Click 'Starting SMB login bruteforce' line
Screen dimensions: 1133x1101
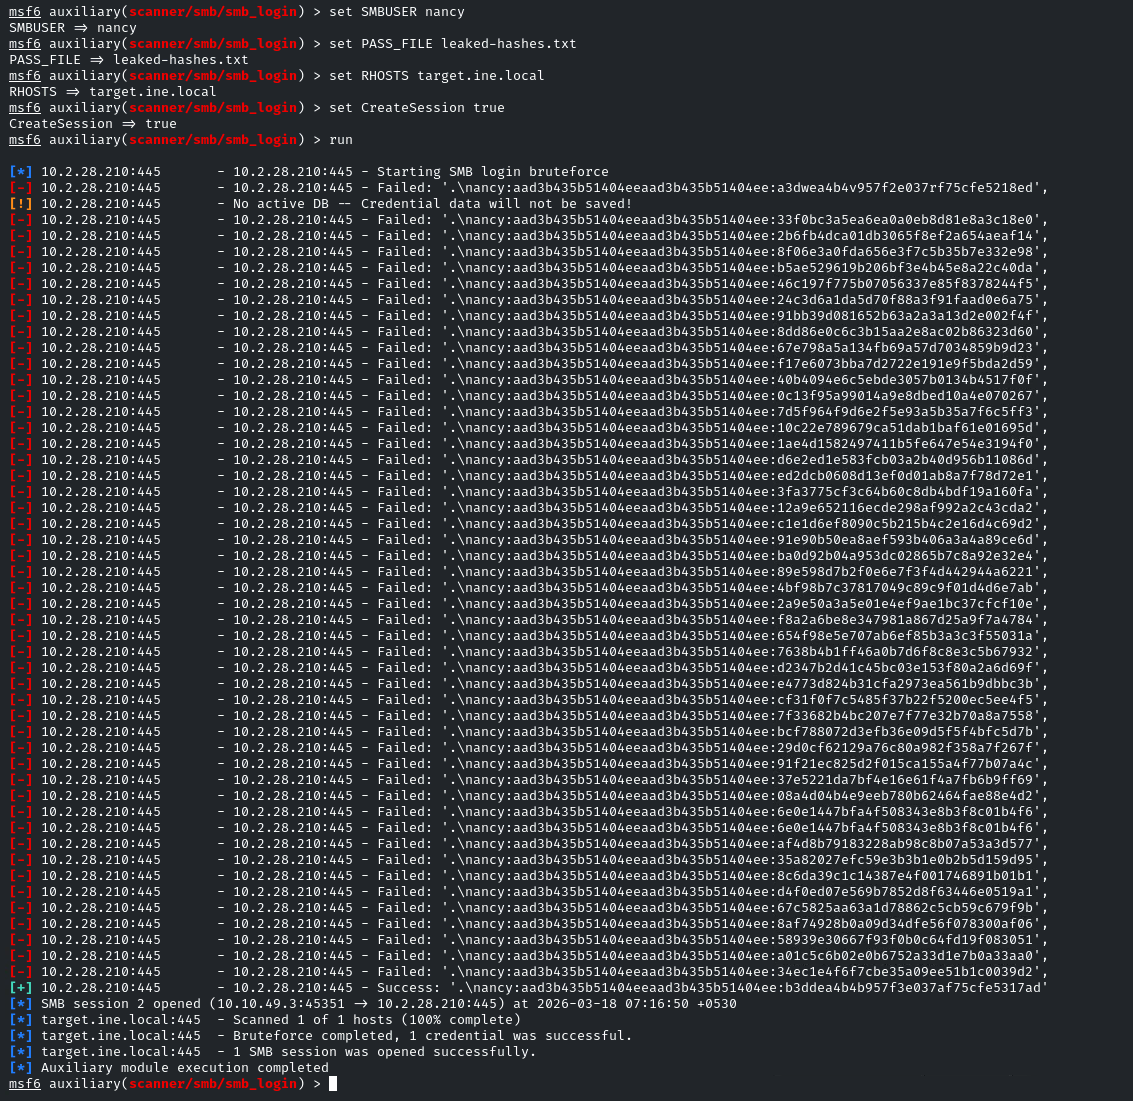tap(493, 171)
